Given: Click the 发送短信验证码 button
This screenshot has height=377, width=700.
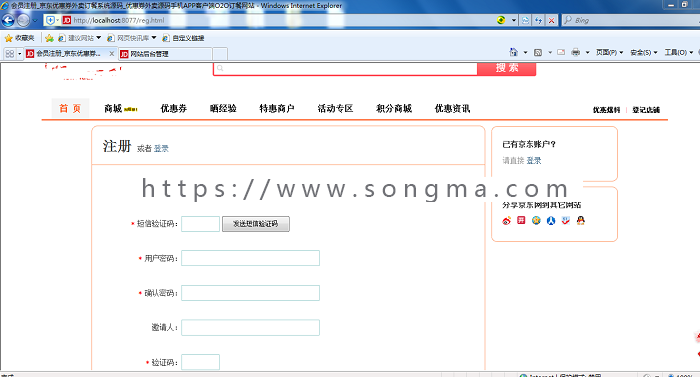Looking at the screenshot, I should click(x=256, y=224).
